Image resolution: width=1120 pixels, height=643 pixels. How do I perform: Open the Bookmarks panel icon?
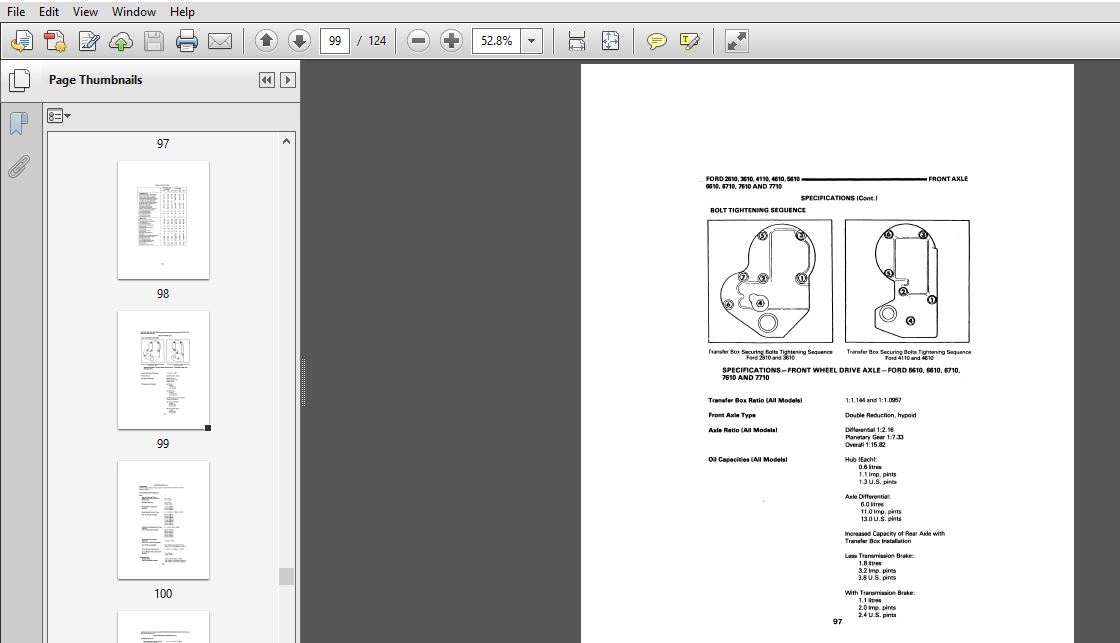click(x=19, y=124)
